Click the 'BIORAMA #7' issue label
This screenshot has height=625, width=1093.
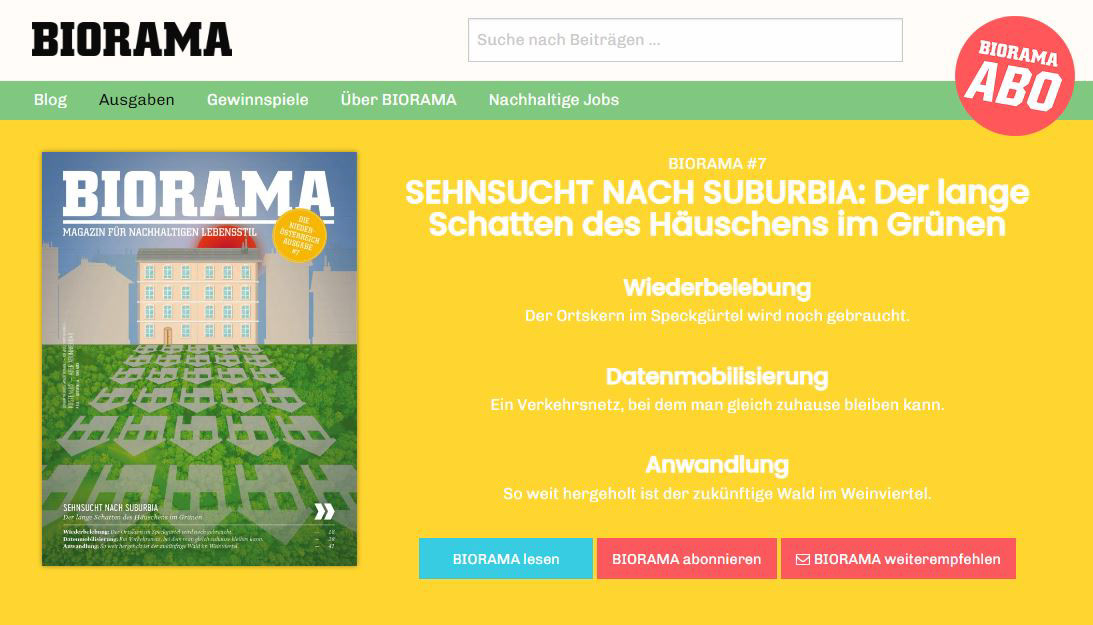717,164
